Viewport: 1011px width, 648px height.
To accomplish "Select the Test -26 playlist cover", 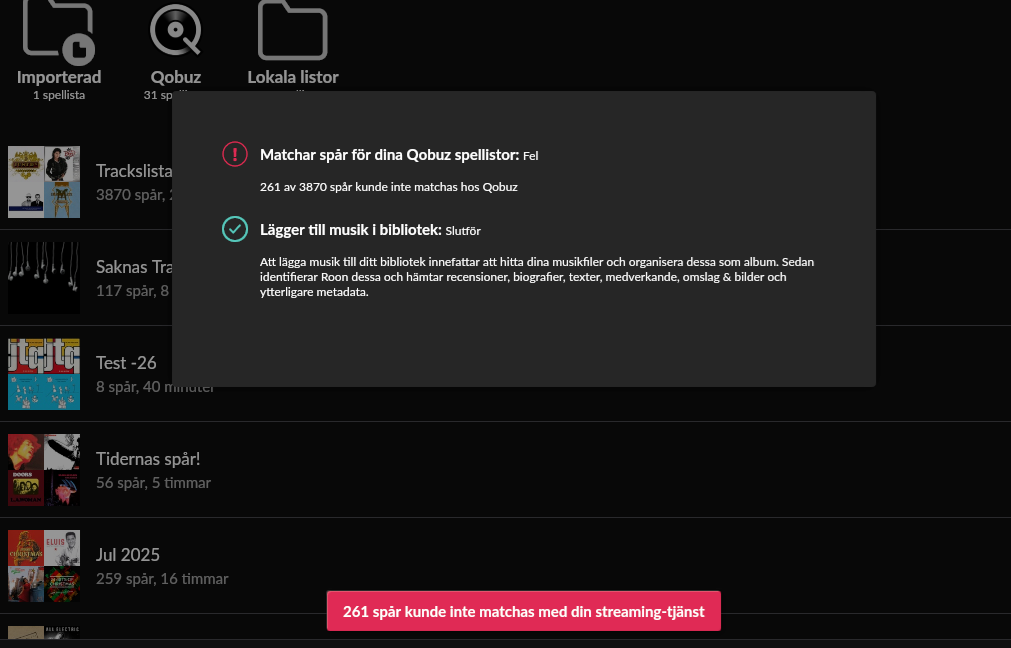I will (44, 374).
